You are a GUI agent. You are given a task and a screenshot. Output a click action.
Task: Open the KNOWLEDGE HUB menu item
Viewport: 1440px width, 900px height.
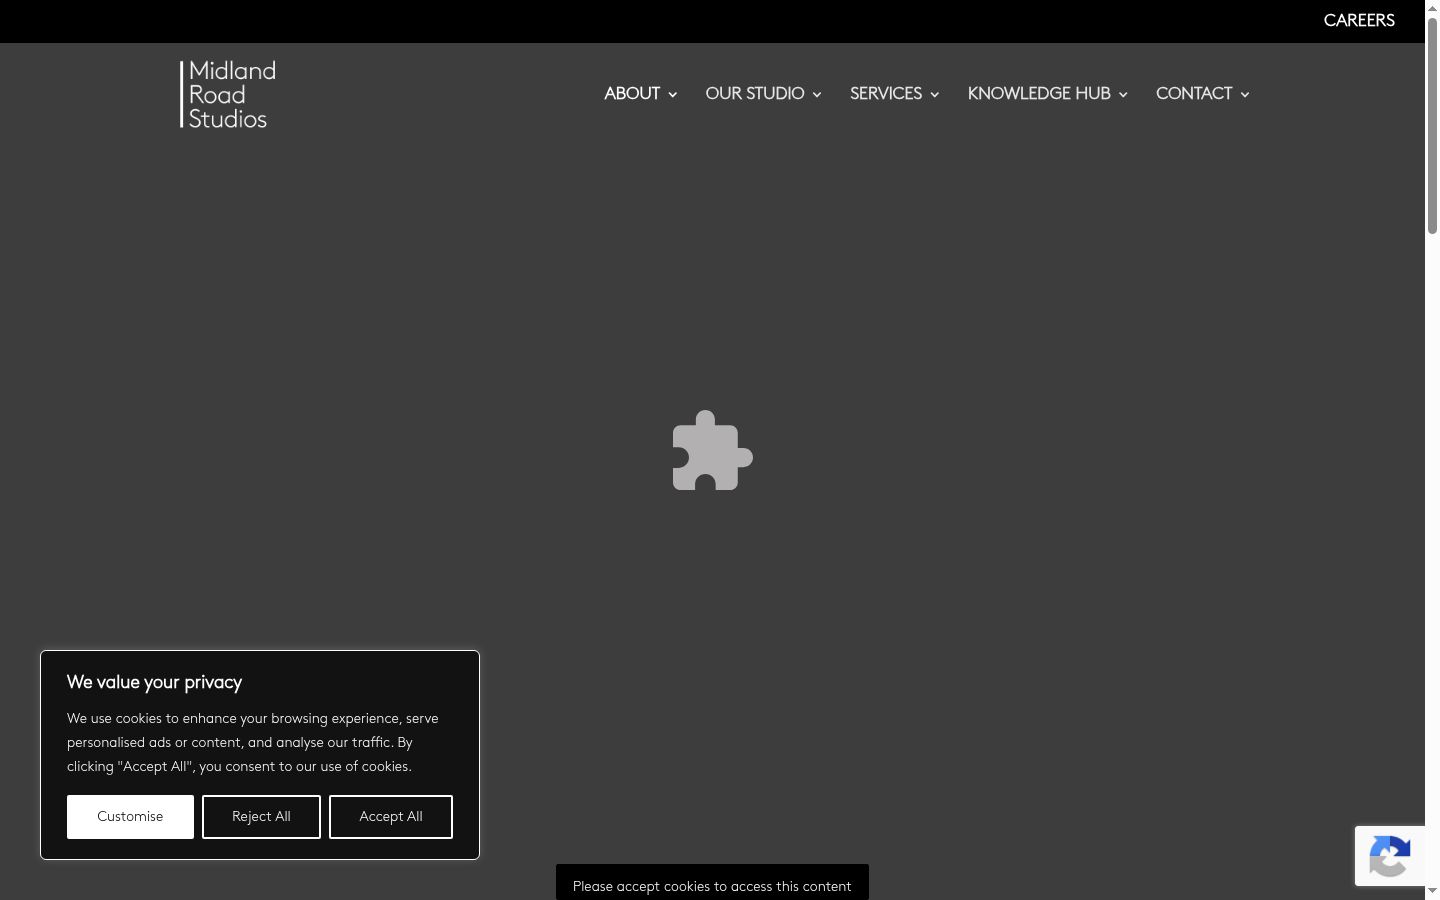click(1039, 94)
